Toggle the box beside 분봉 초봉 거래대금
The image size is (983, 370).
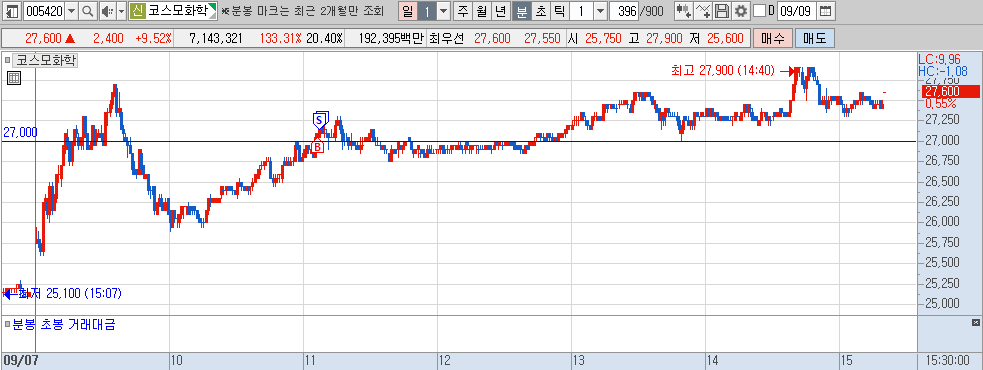[x=8, y=325]
